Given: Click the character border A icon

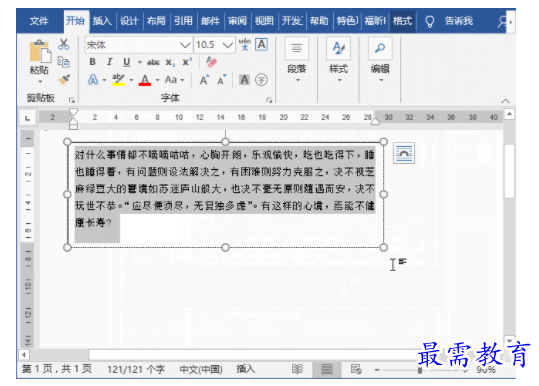Looking at the screenshot, I should pos(262,45).
